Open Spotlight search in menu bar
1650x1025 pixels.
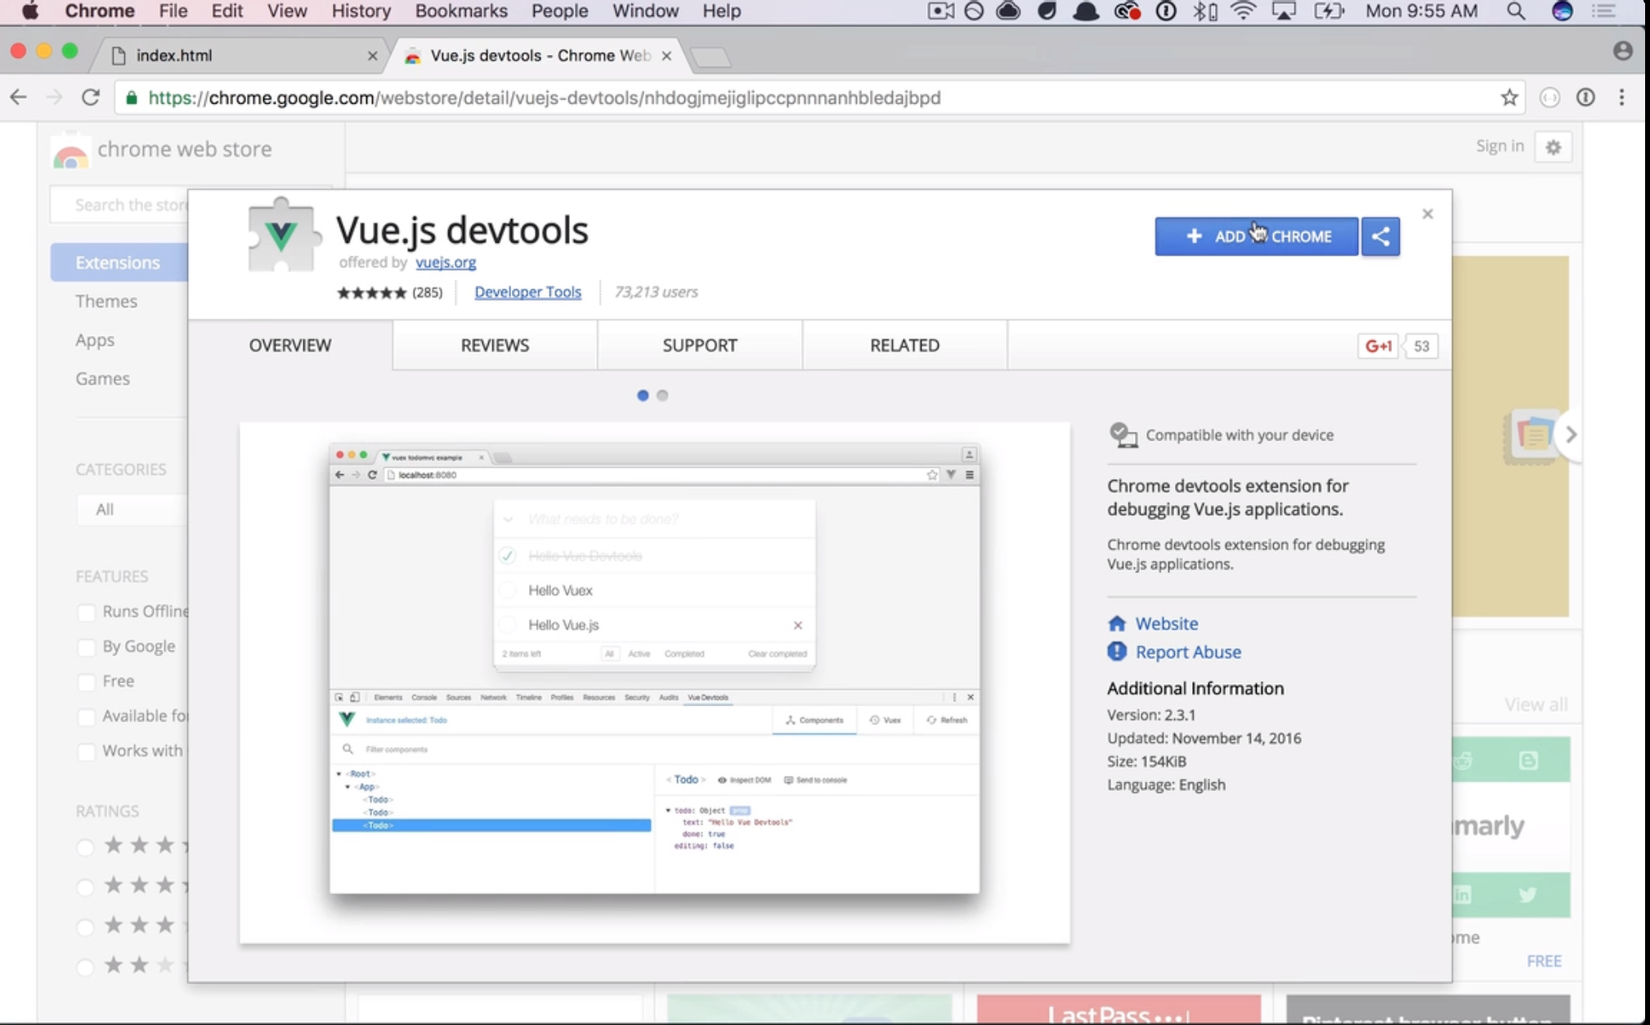pos(1516,11)
